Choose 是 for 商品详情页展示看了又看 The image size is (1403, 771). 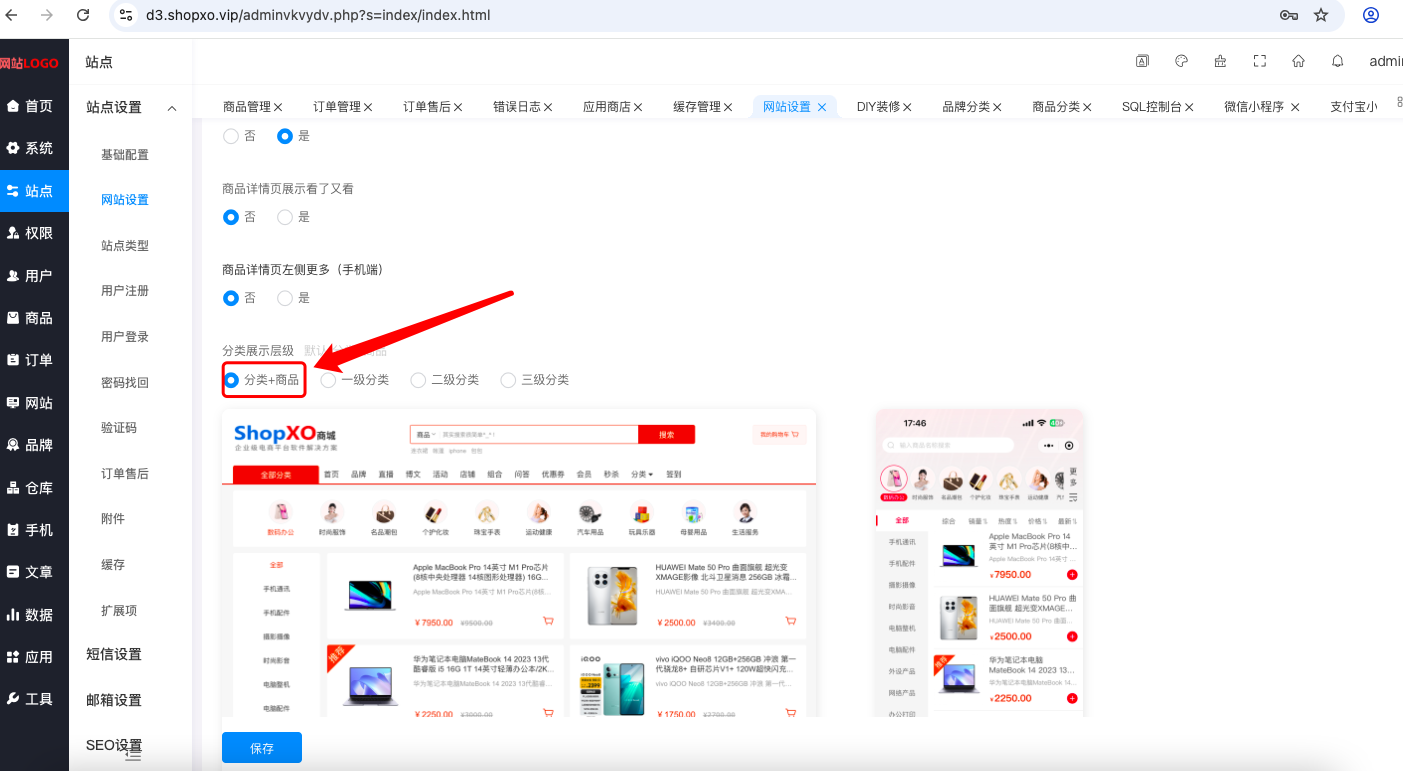coord(294,216)
